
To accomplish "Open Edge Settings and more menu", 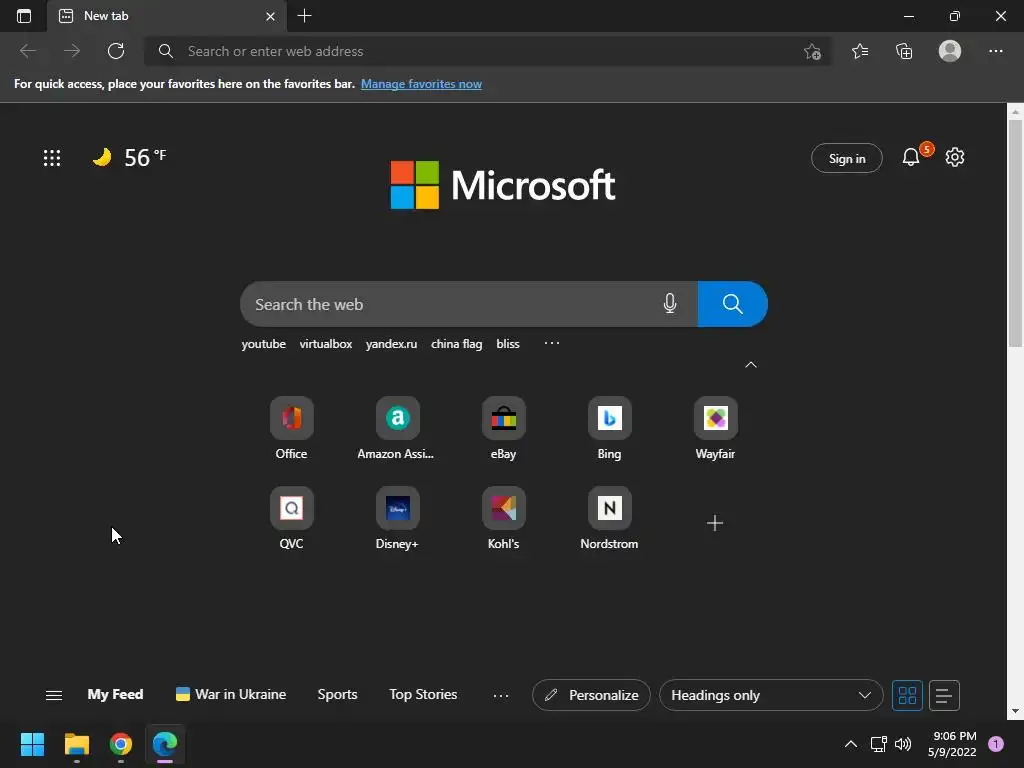I will point(995,51).
